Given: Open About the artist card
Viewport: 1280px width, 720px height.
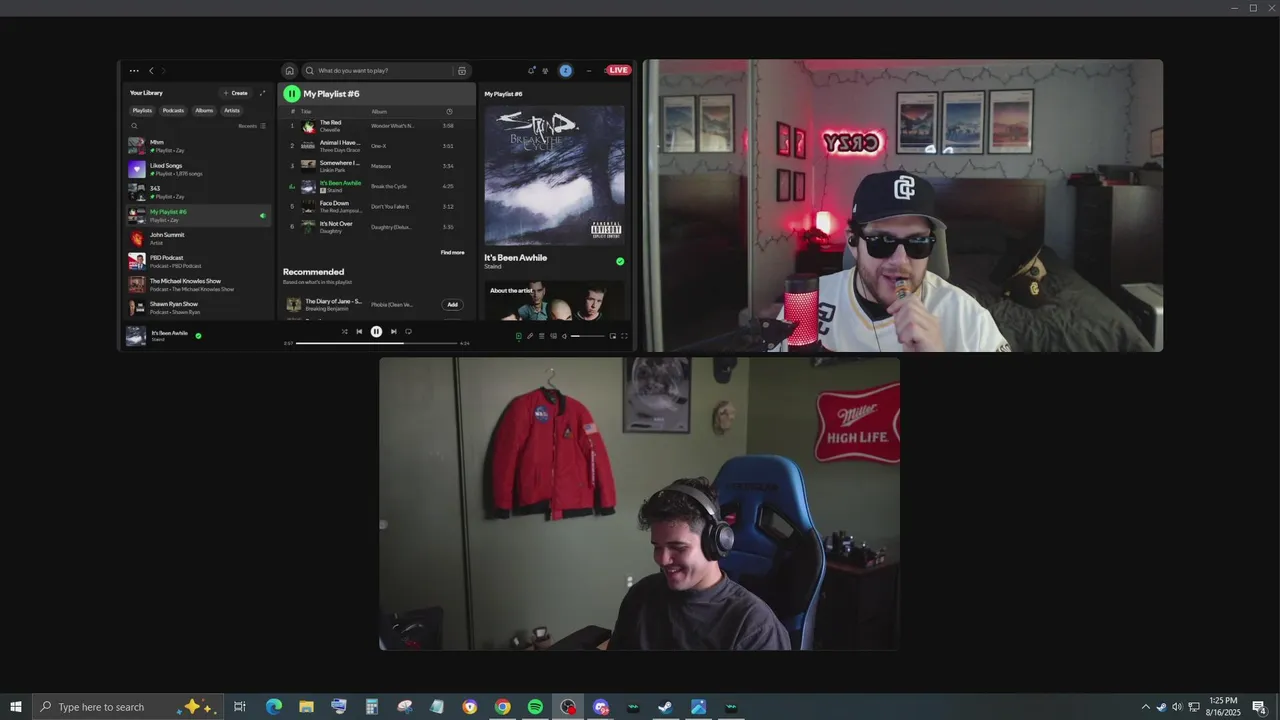Looking at the screenshot, I should point(554,300).
